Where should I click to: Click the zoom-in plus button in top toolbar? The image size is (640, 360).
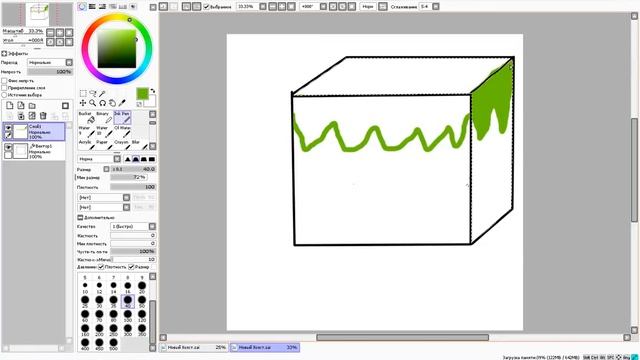(x=282, y=7)
